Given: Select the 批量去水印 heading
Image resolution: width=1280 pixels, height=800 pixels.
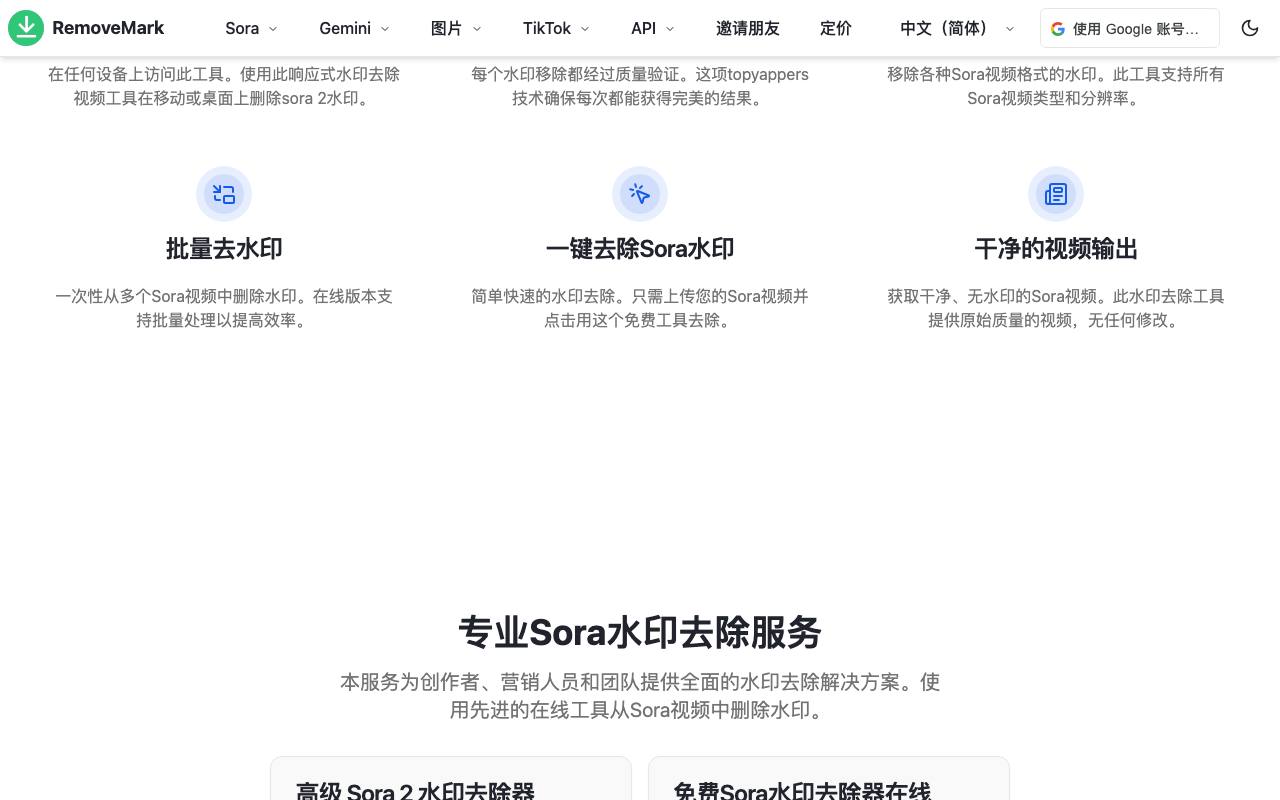Looking at the screenshot, I should point(224,249).
